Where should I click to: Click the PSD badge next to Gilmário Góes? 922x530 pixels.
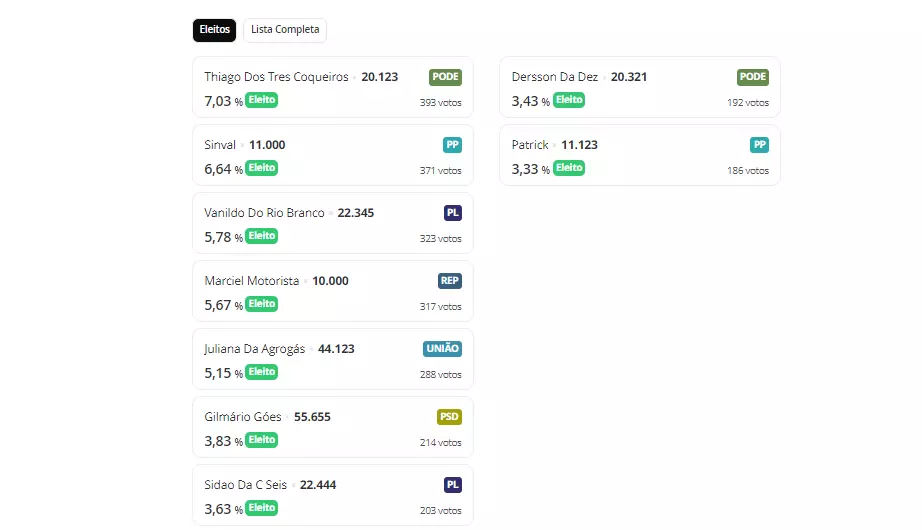(x=449, y=417)
